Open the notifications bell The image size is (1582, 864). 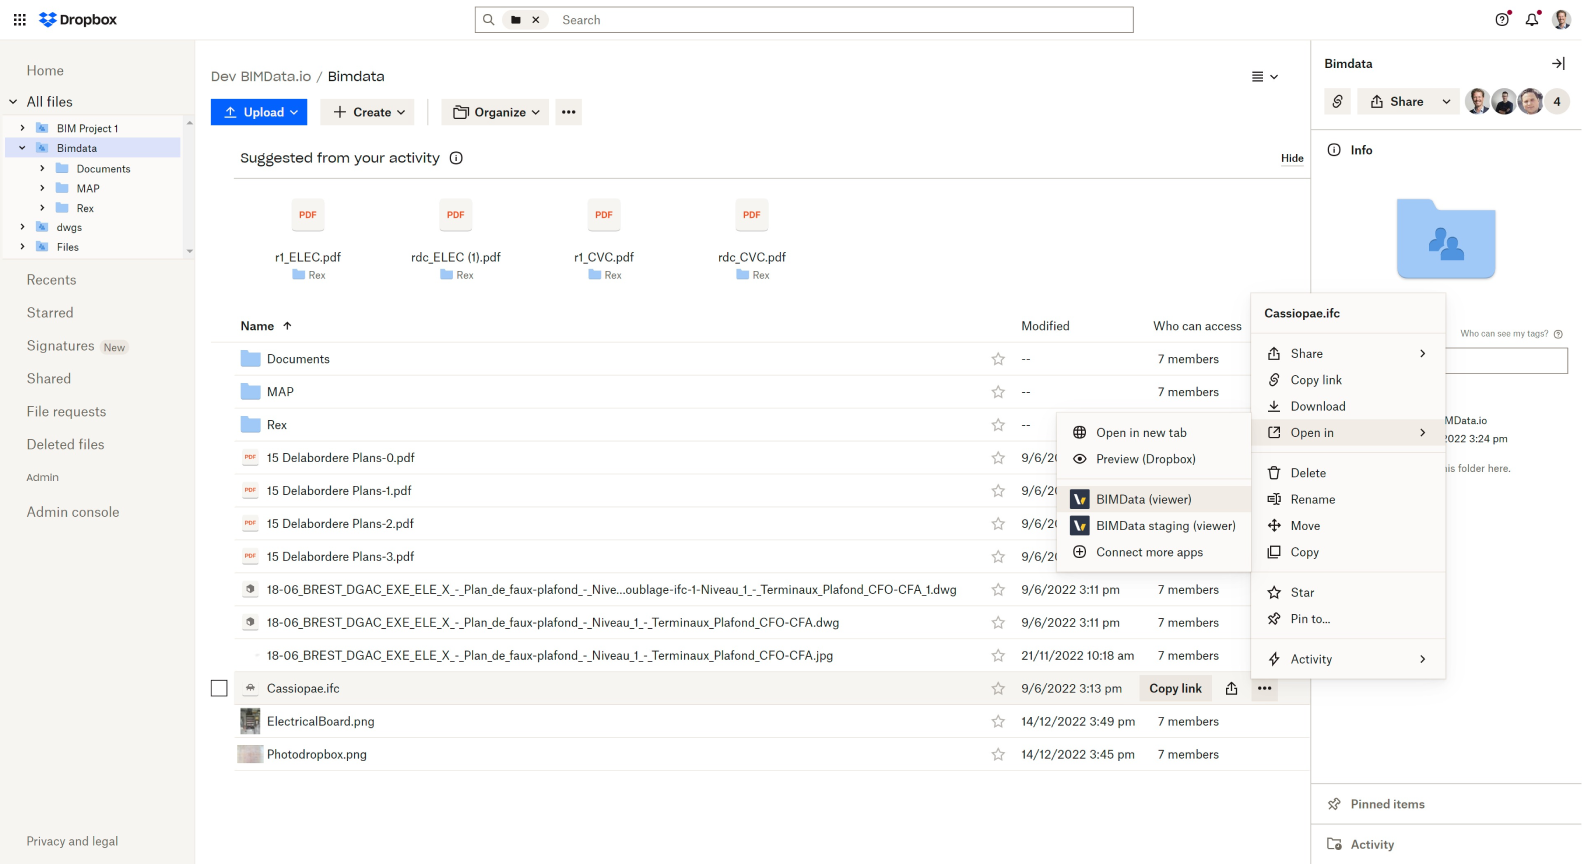tap(1531, 20)
